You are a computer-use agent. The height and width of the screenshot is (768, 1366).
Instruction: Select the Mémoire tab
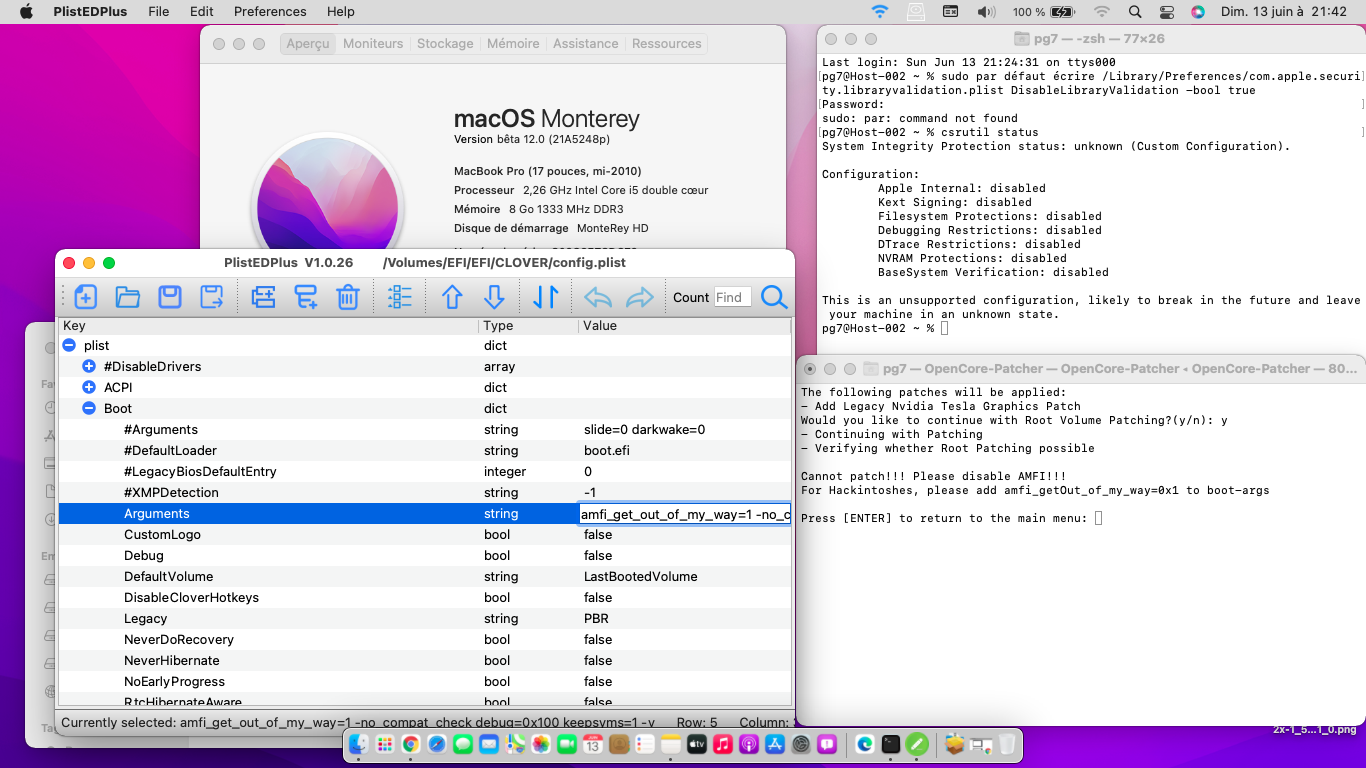click(512, 44)
